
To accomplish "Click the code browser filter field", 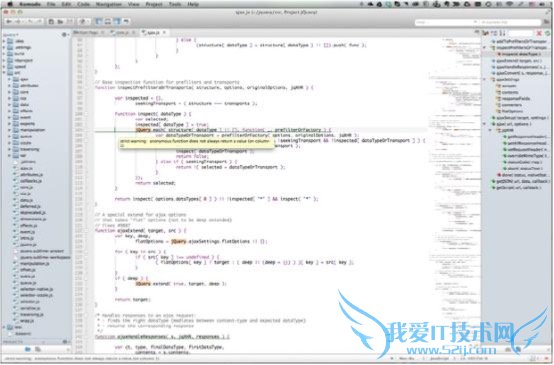I will click(x=521, y=33).
